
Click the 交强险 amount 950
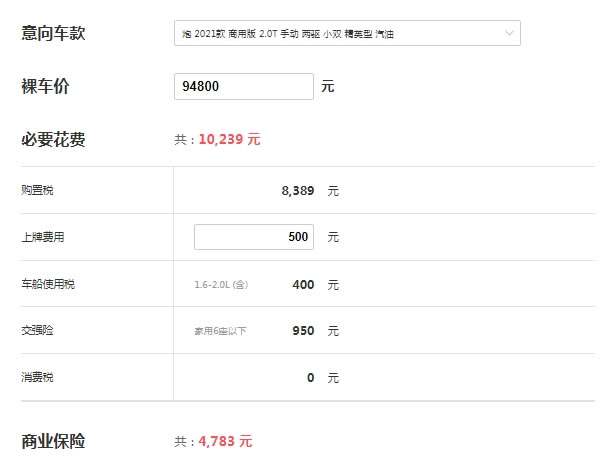(x=303, y=331)
